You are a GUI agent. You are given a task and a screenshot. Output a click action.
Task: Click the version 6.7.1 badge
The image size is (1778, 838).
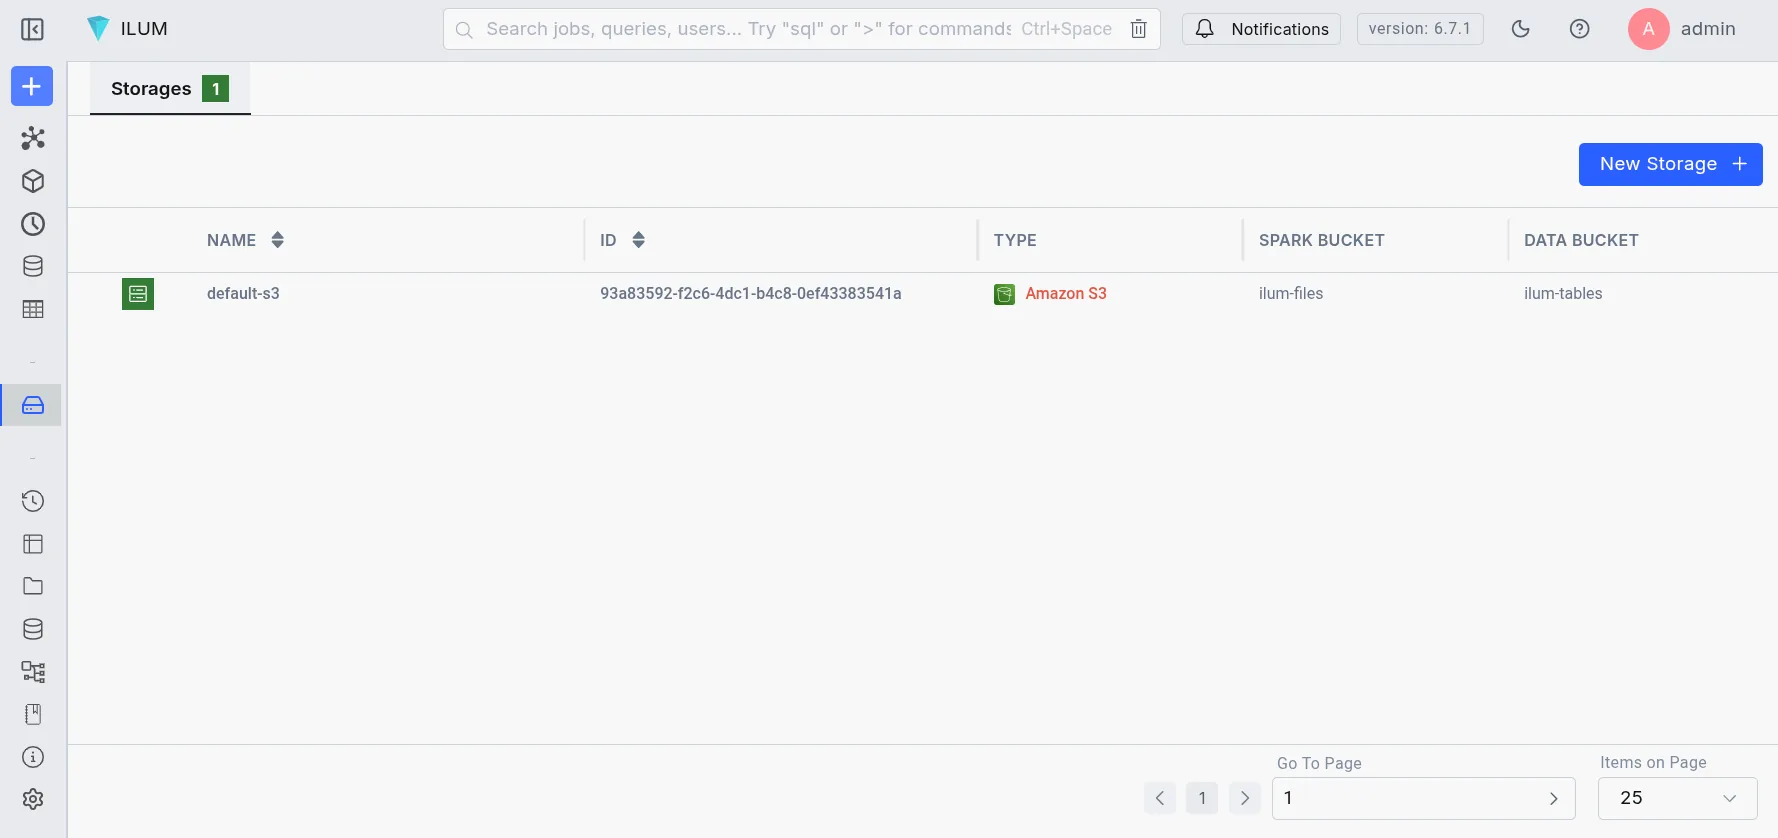click(1420, 29)
